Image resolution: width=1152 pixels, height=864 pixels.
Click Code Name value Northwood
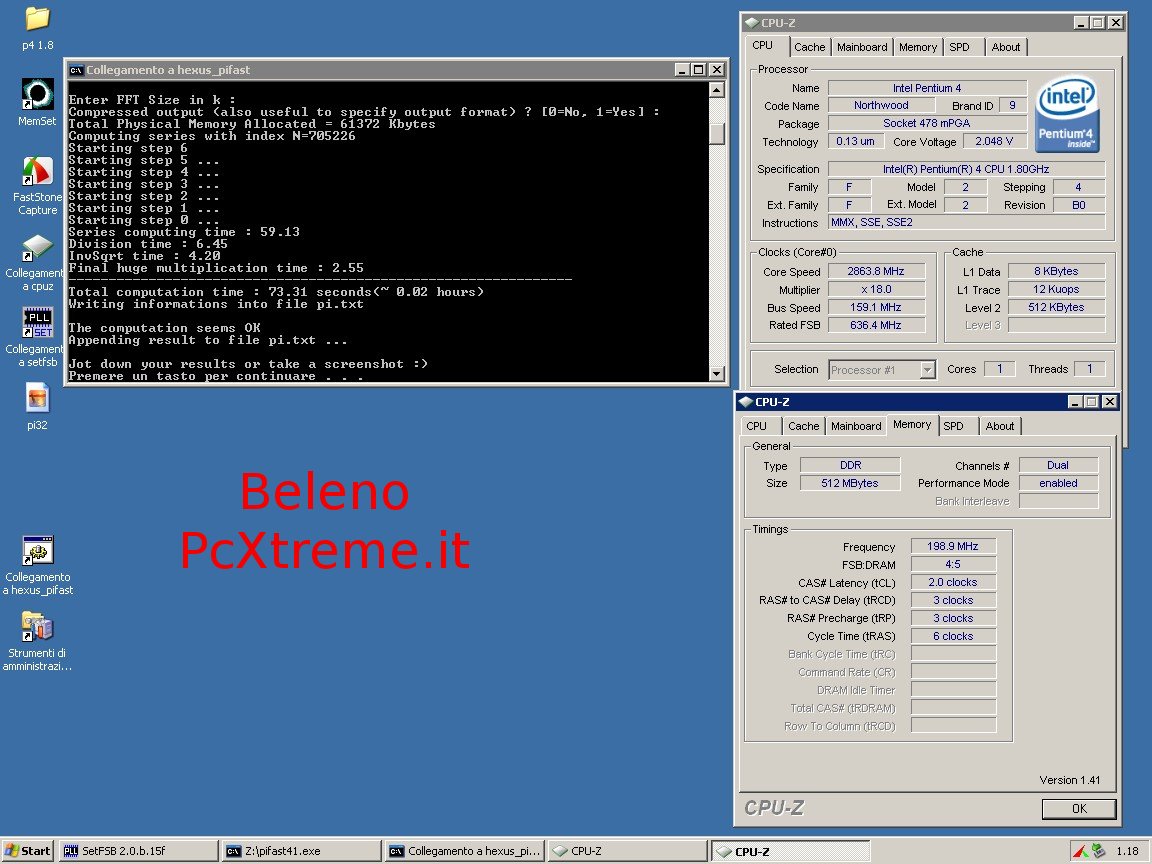tap(881, 105)
